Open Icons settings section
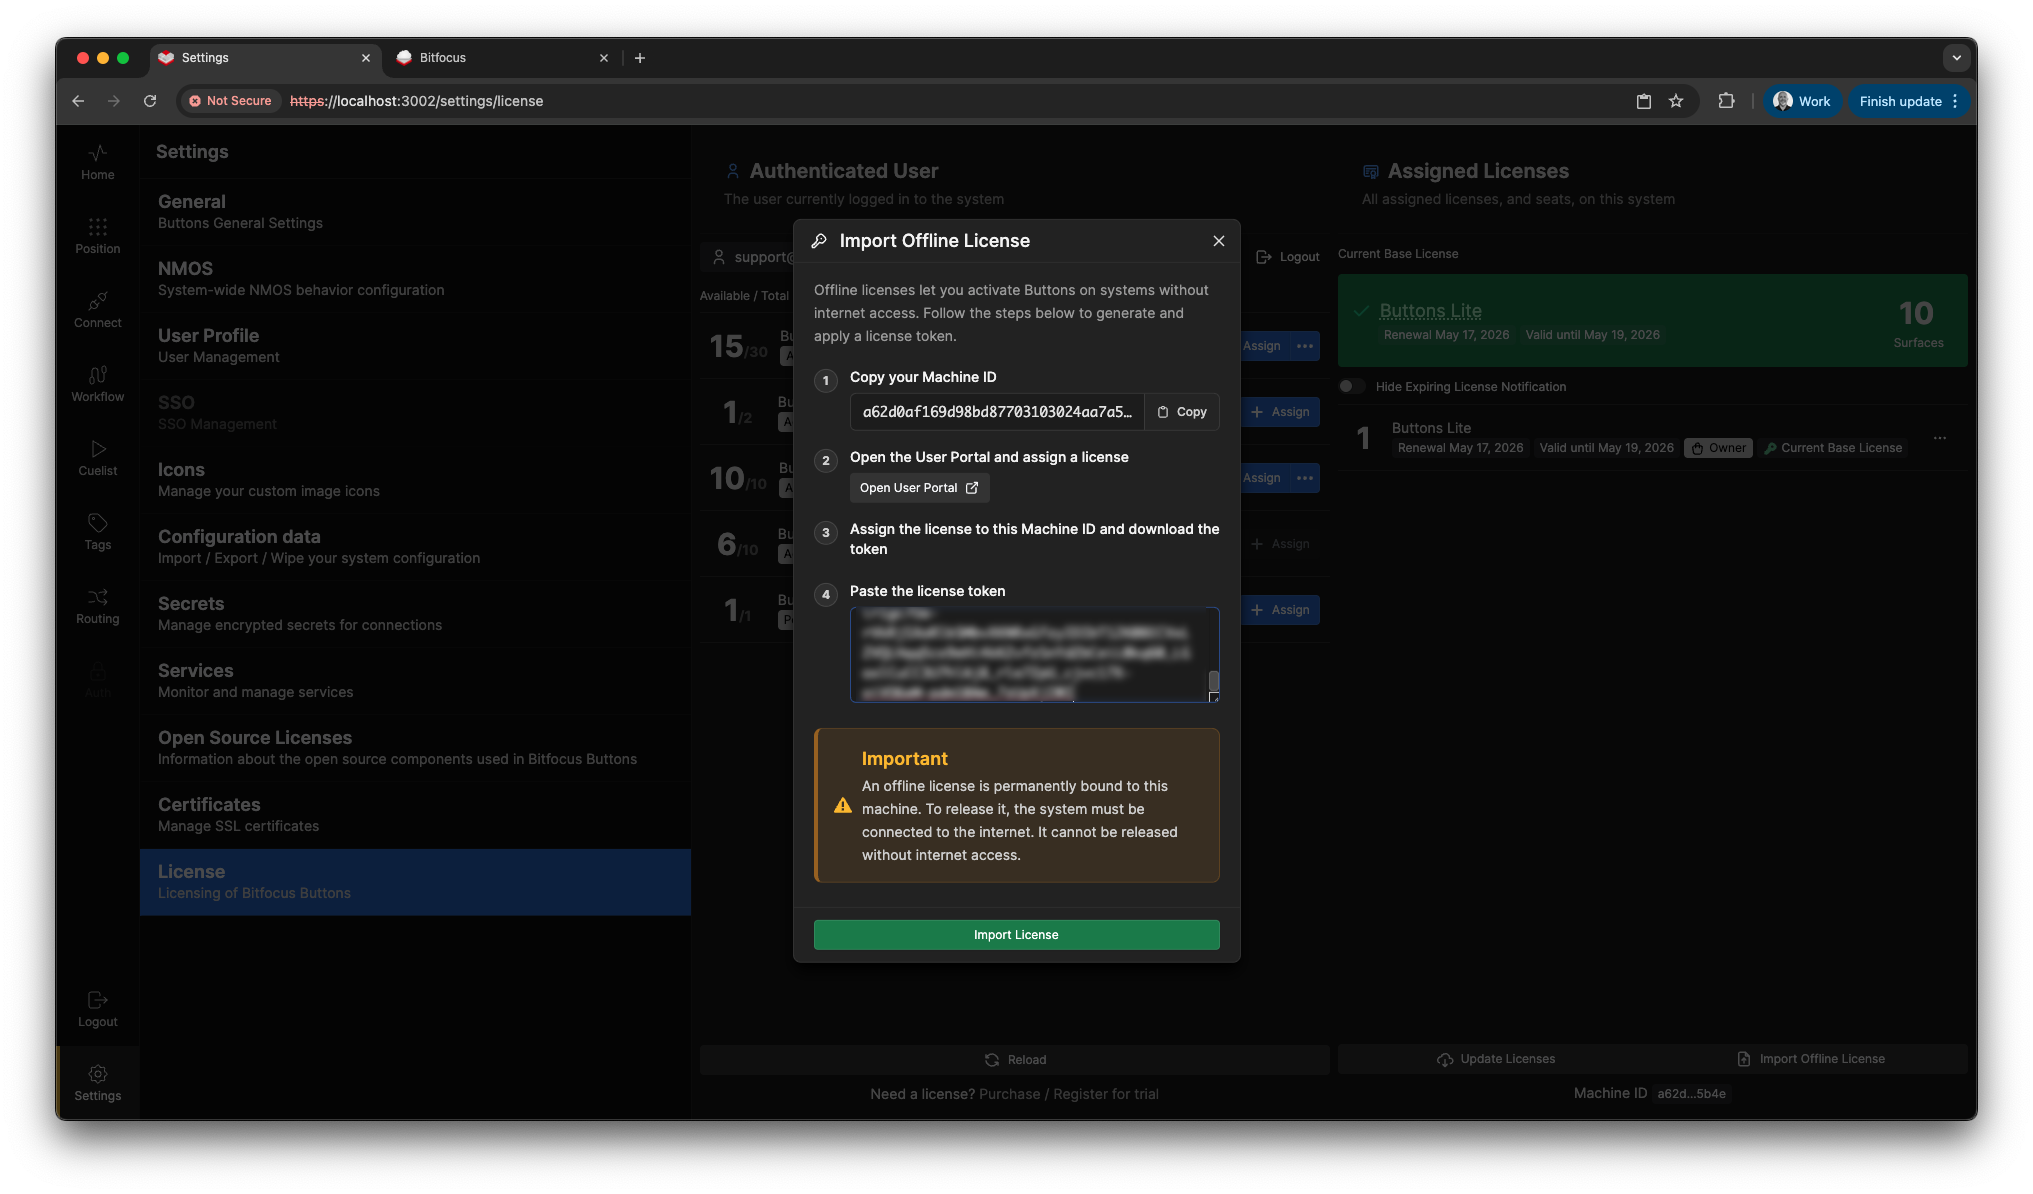The width and height of the screenshot is (2033, 1194). click(x=415, y=480)
